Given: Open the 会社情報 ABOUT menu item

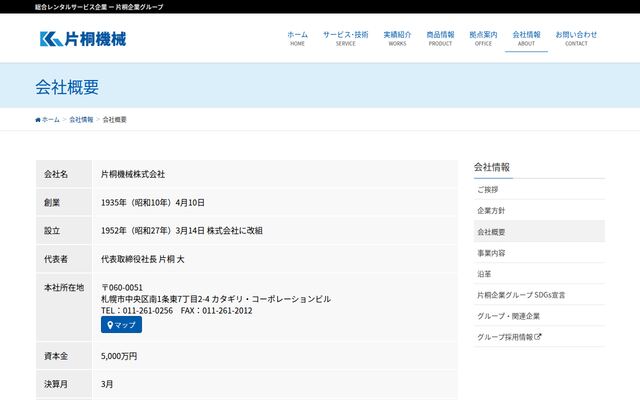Looking at the screenshot, I should [x=526, y=38].
